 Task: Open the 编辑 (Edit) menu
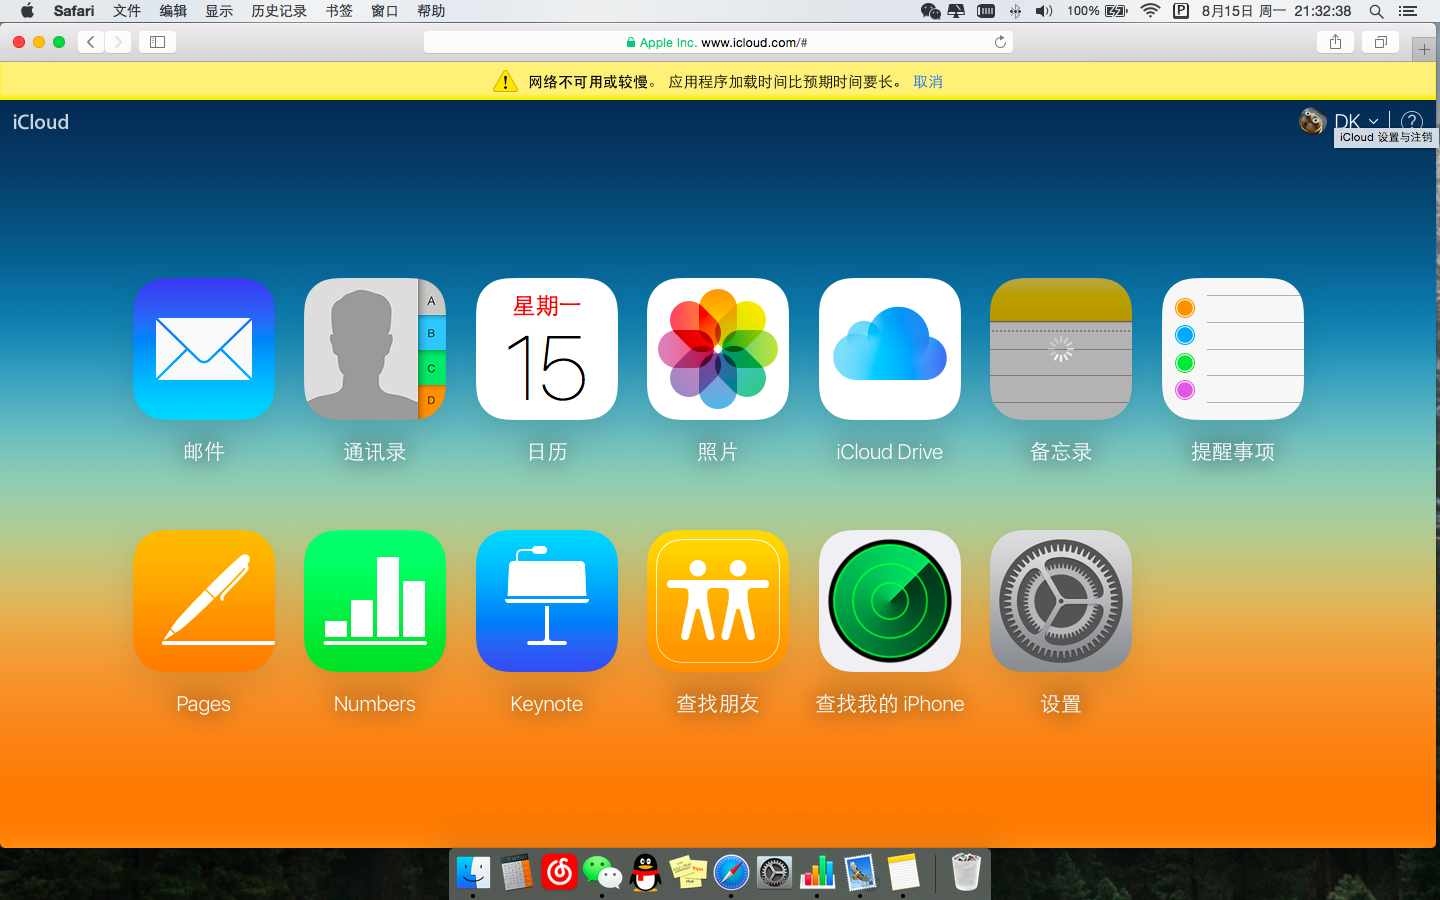click(x=173, y=11)
